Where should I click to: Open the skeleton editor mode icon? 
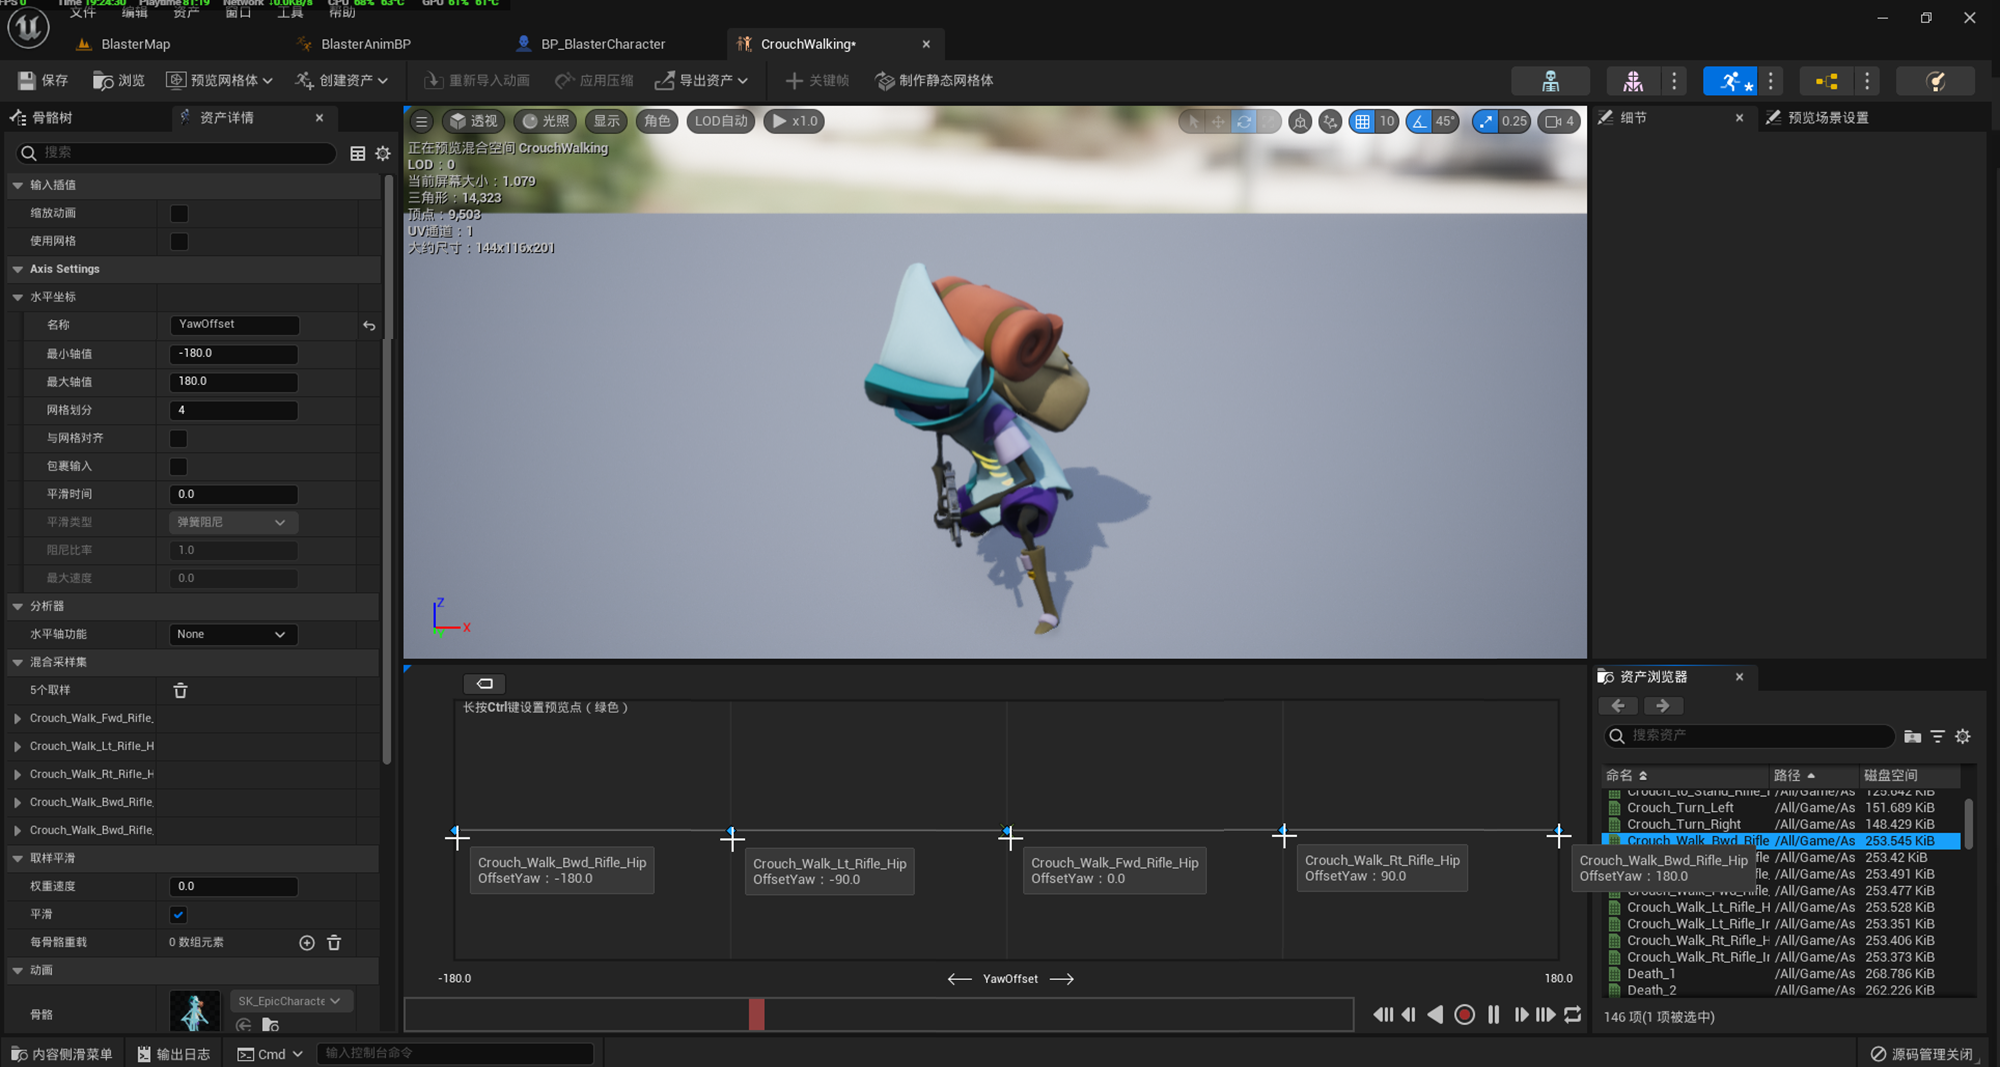1550,81
